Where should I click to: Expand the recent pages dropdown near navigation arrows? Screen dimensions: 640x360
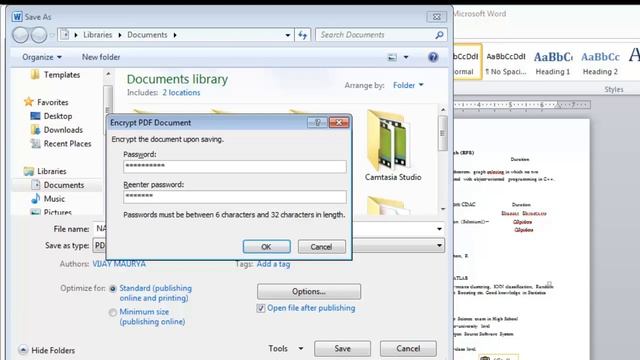52,35
